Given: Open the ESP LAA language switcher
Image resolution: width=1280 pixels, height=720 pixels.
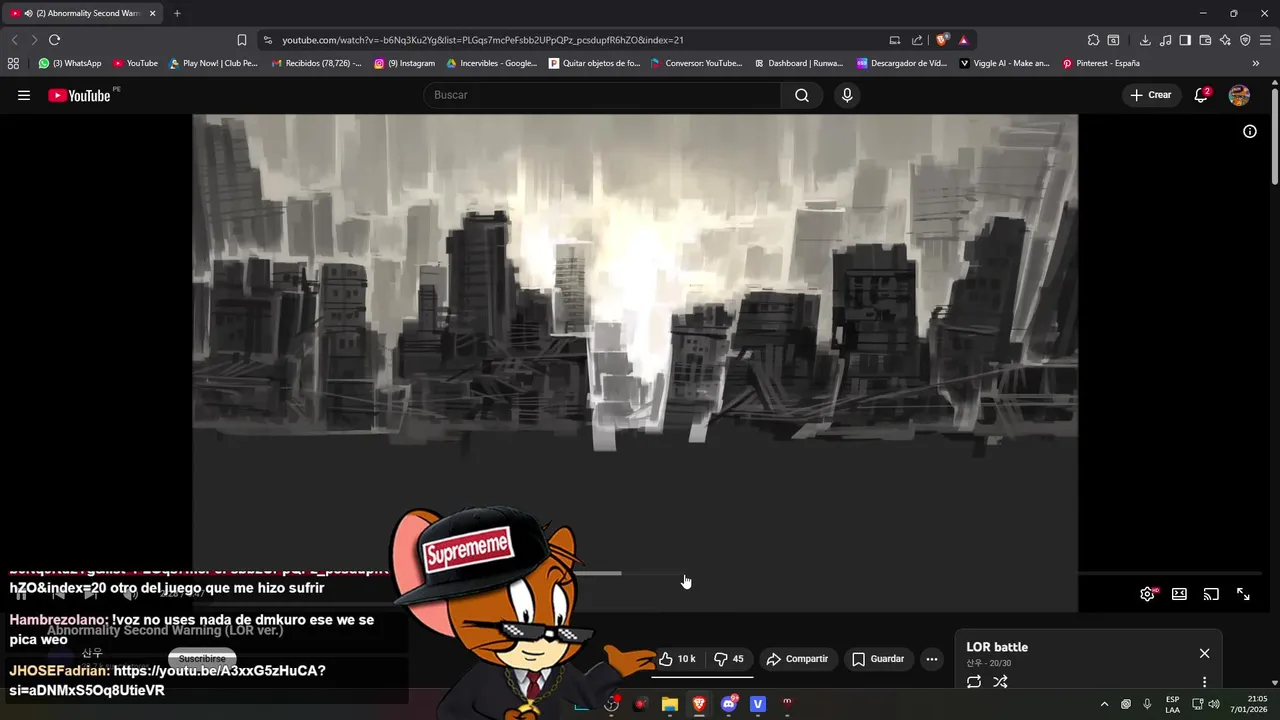Looking at the screenshot, I should [x=1172, y=704].
